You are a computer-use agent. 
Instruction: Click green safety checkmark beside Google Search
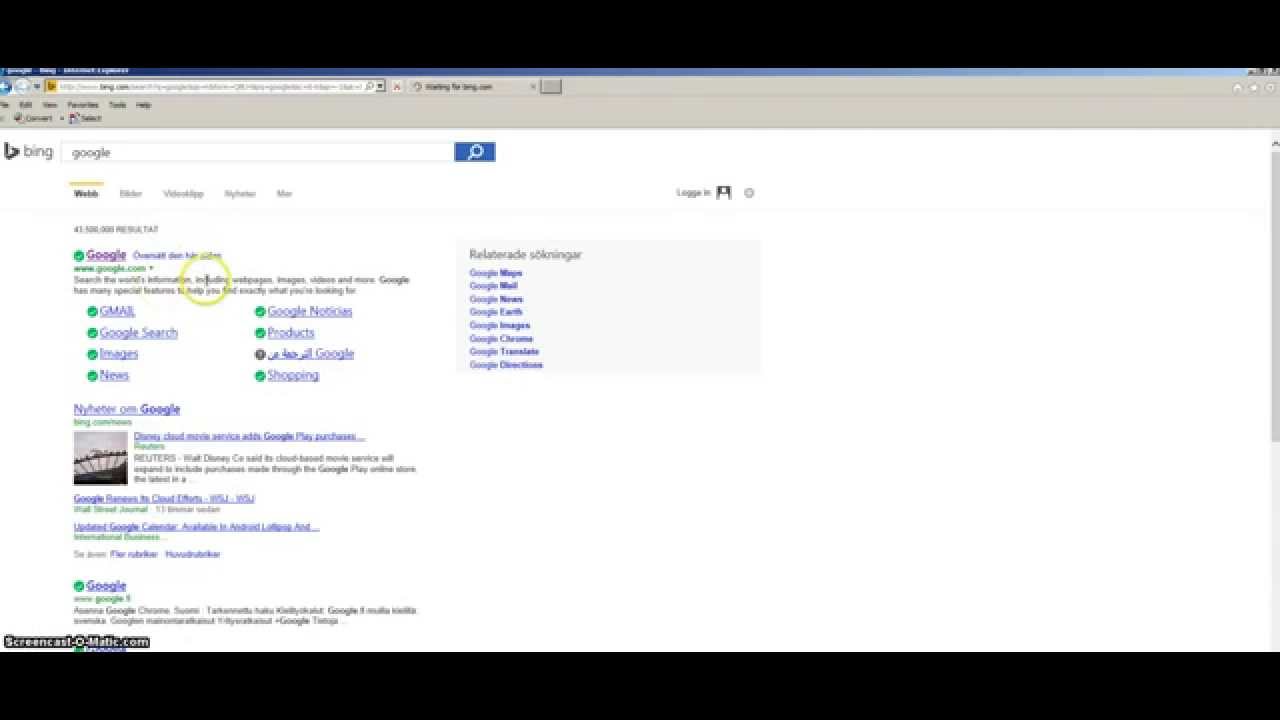92,333
